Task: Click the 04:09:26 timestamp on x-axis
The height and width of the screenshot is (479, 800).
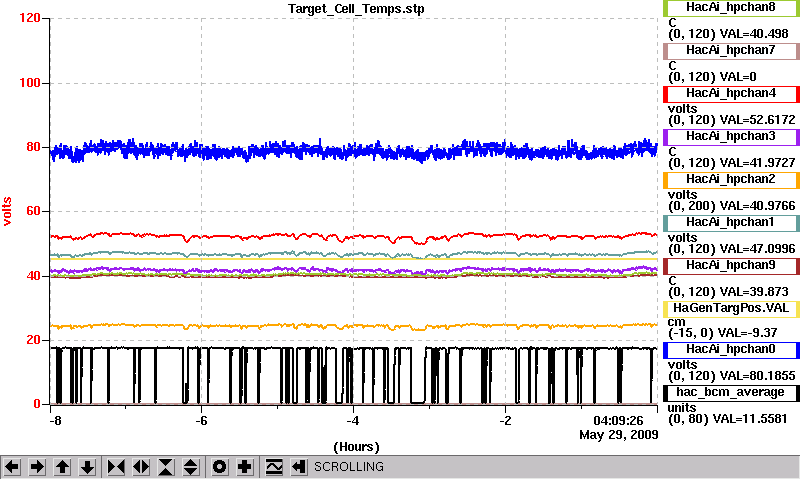Action: (x=618, y=421)
